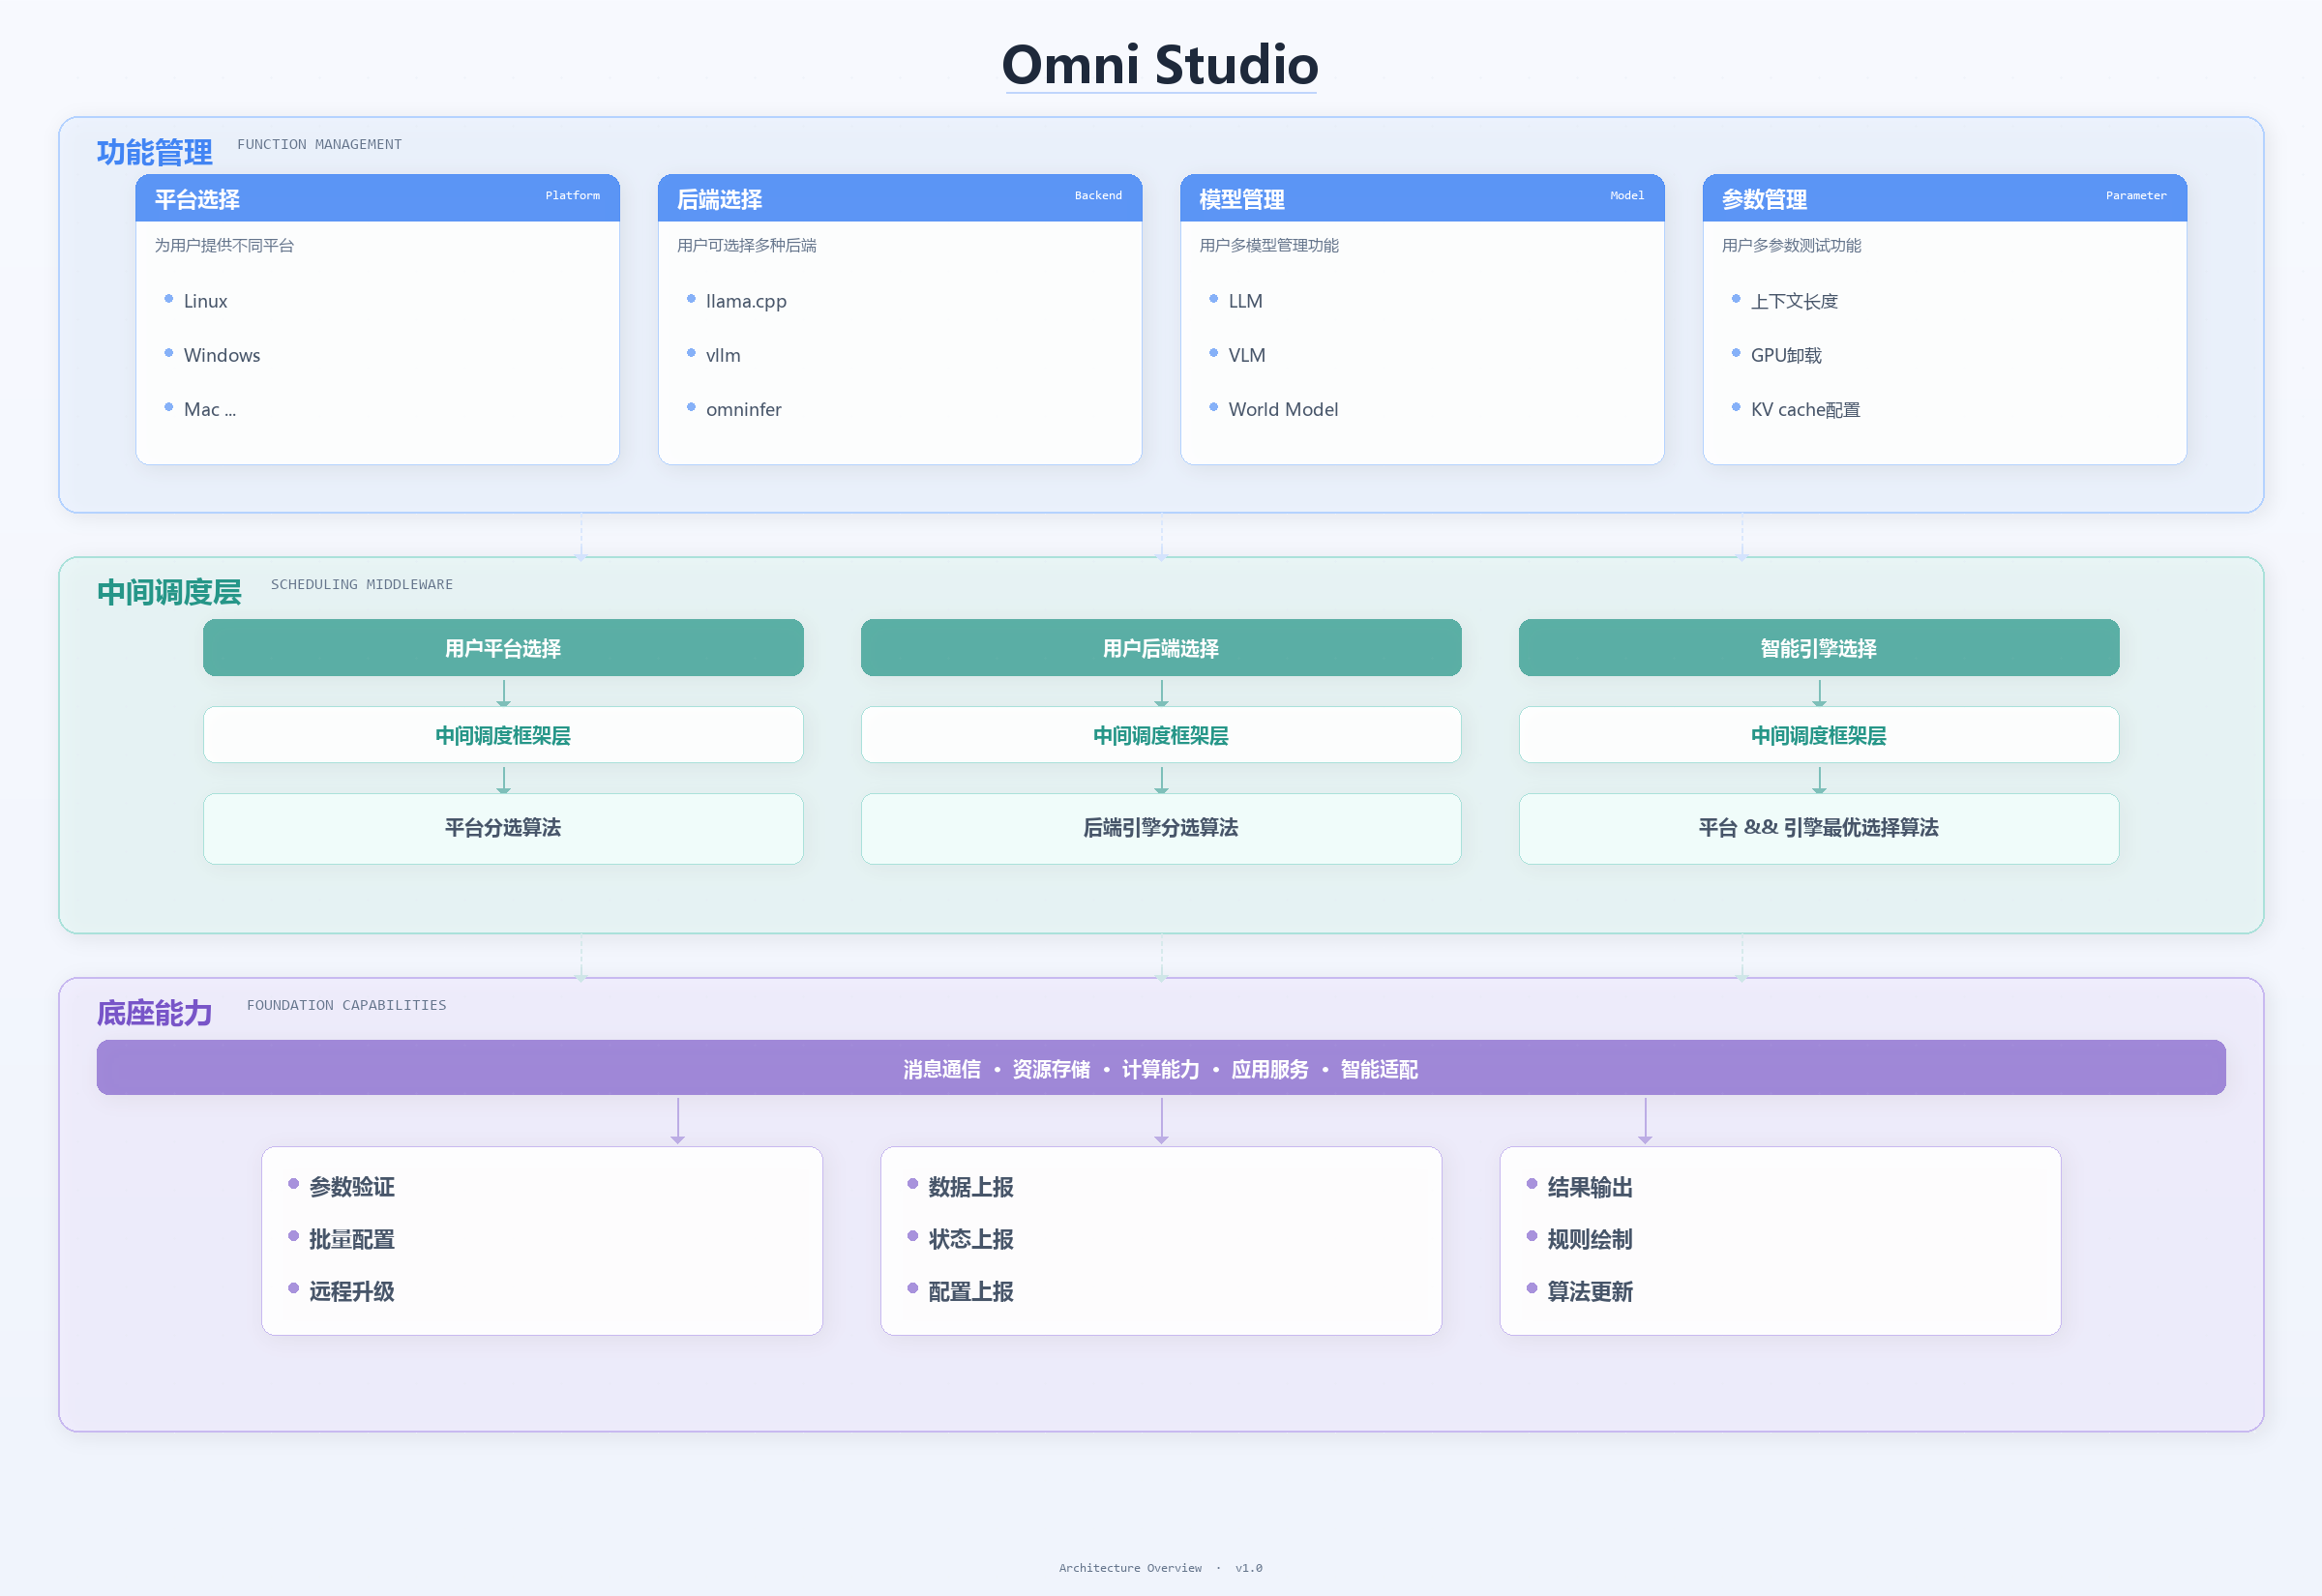Select the 参数验证 item
The image size is (2322, 1596).
click(x=352, y=1187)
